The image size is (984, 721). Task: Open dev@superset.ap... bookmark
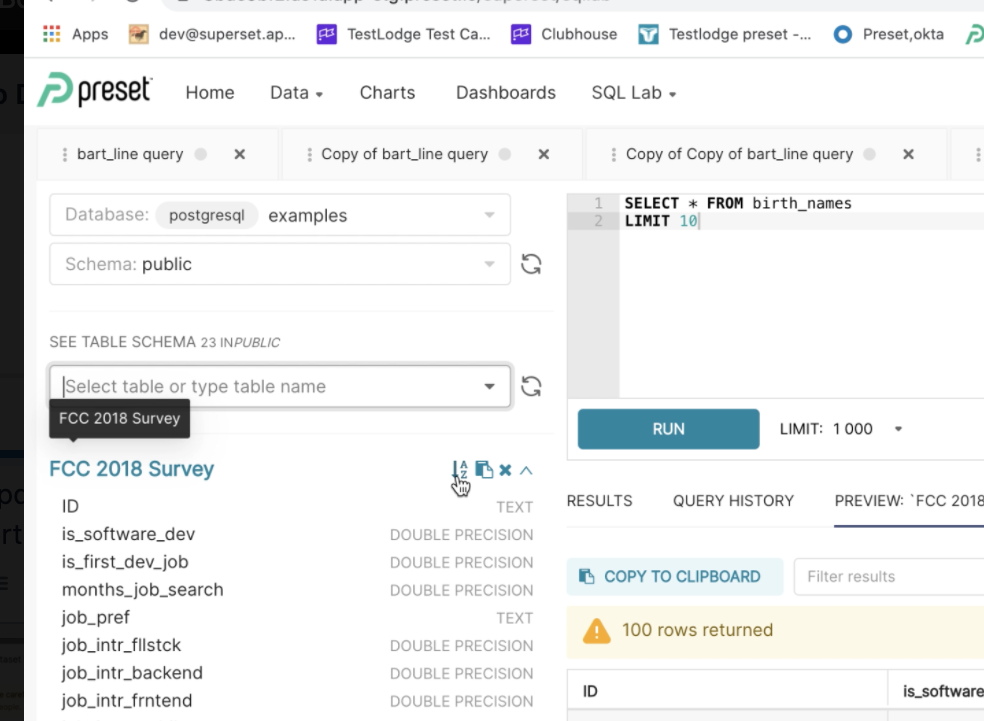tap(211, 34)
